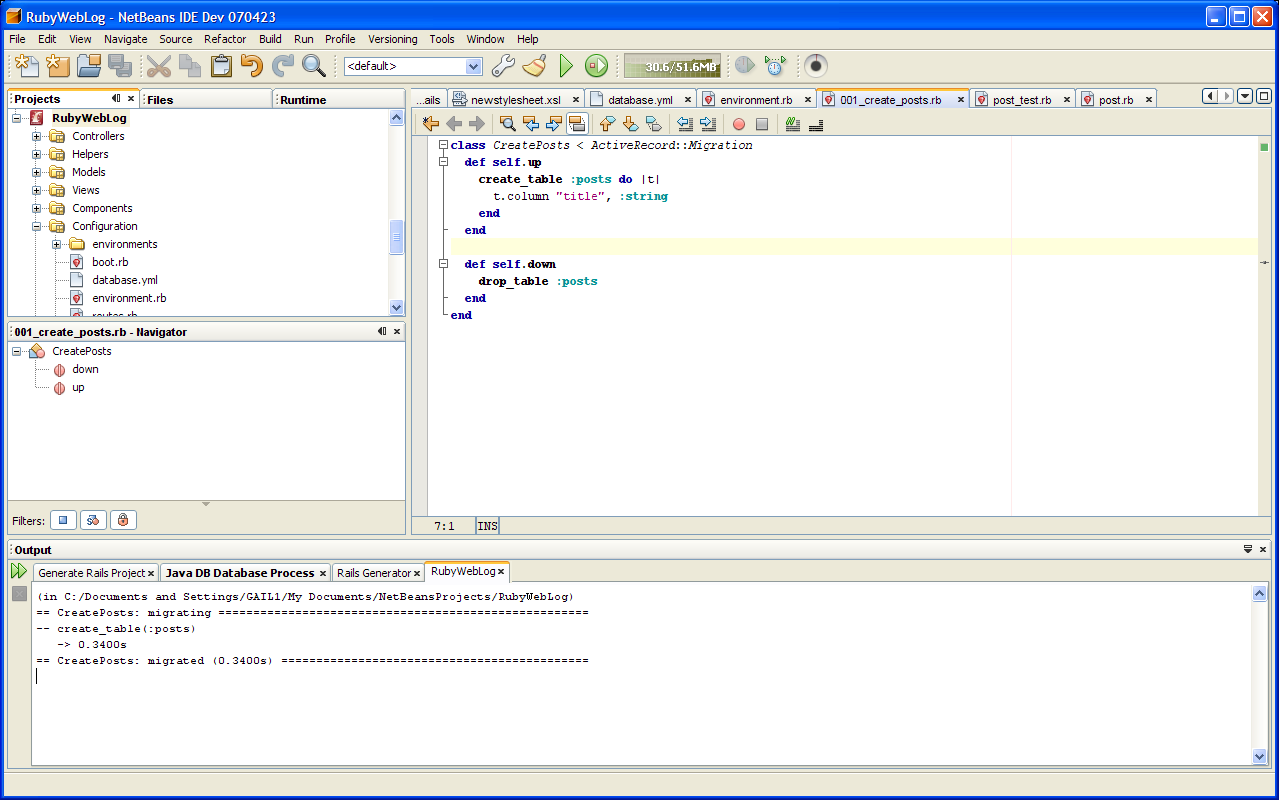Click the Undo arrow in main toolbar
This screenshot has height=800, width=1279.
[x=251, y=66]
